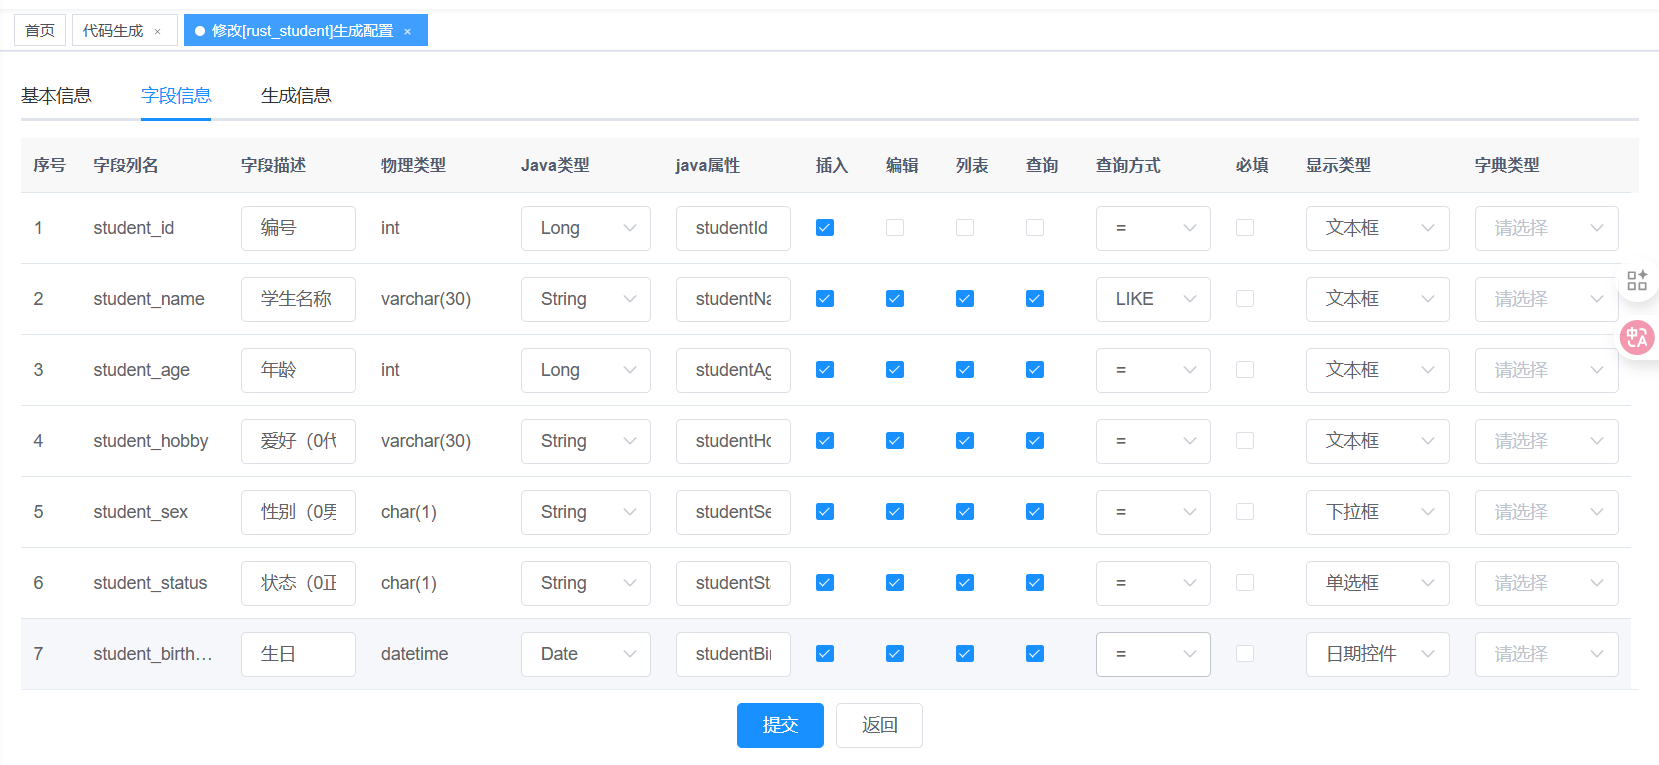Click the QR grid floating icon

(1636, 281)
